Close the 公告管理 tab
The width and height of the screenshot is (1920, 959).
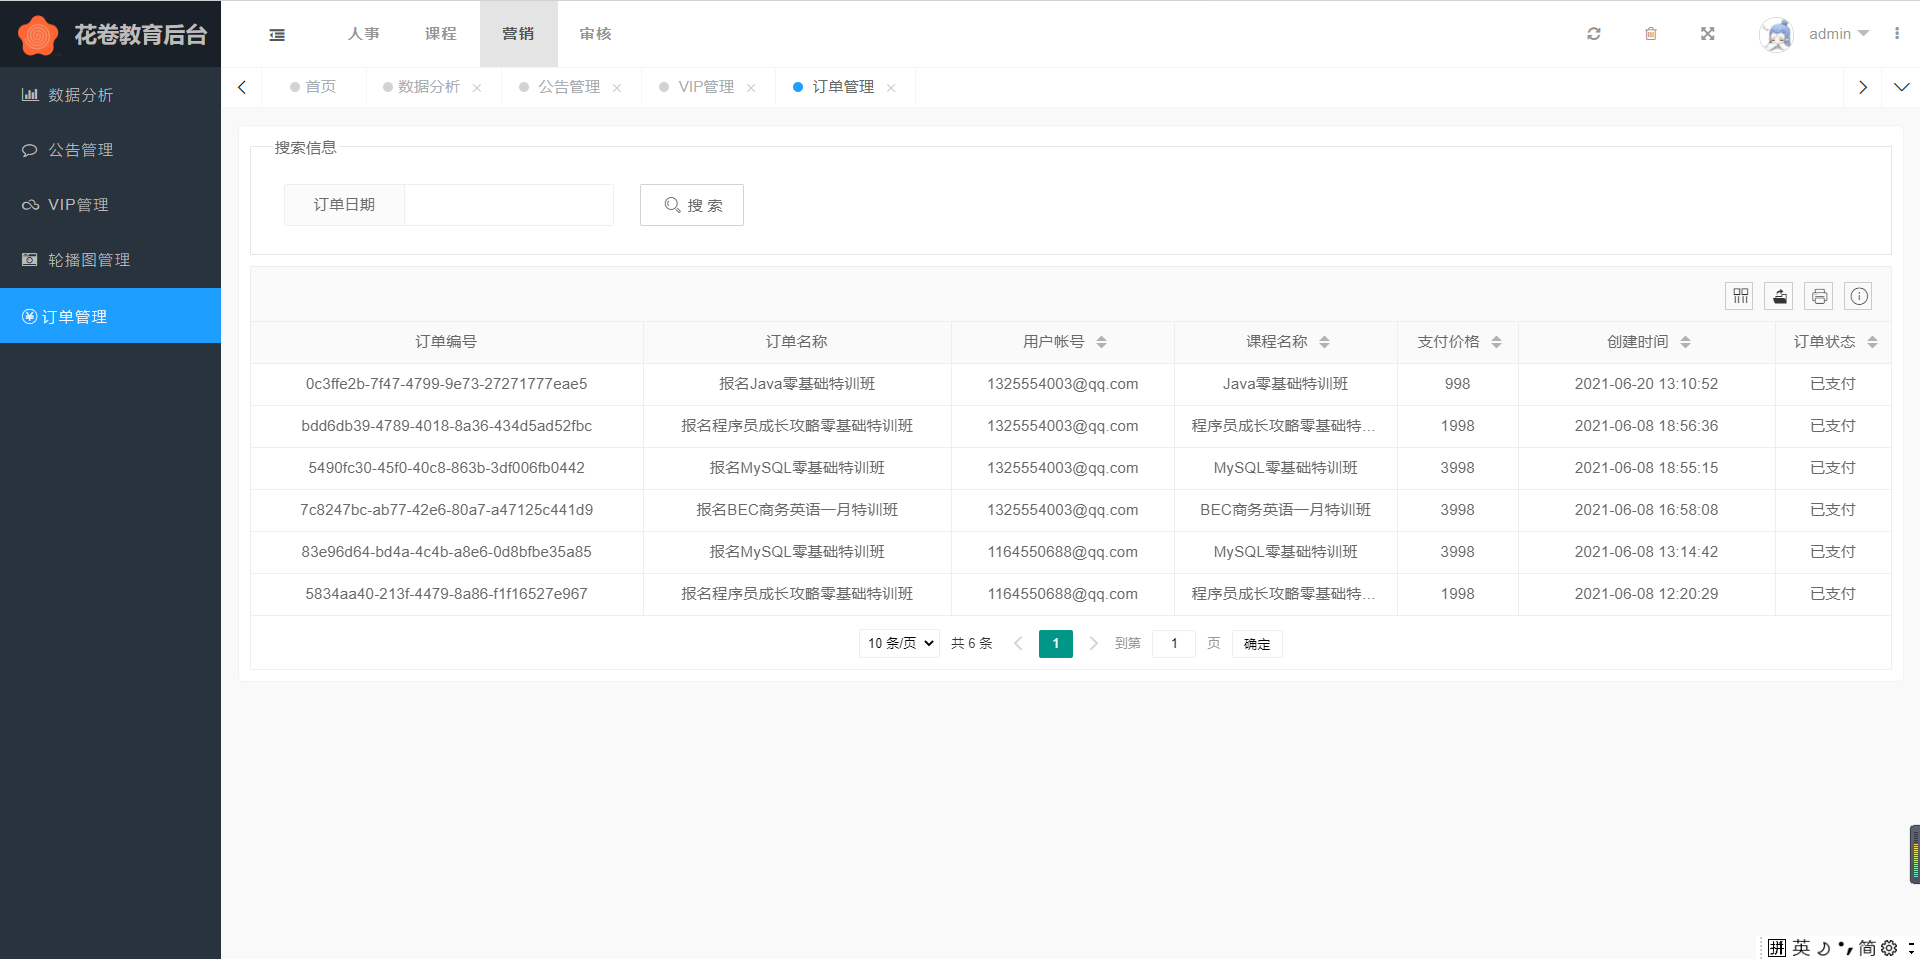[617, 88]
